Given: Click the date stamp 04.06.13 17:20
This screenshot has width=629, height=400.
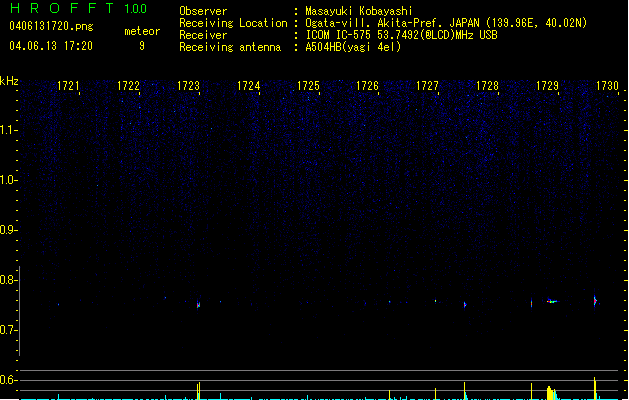Looking at the screenshot, I should pyautogui.click(x=51, y=46).
